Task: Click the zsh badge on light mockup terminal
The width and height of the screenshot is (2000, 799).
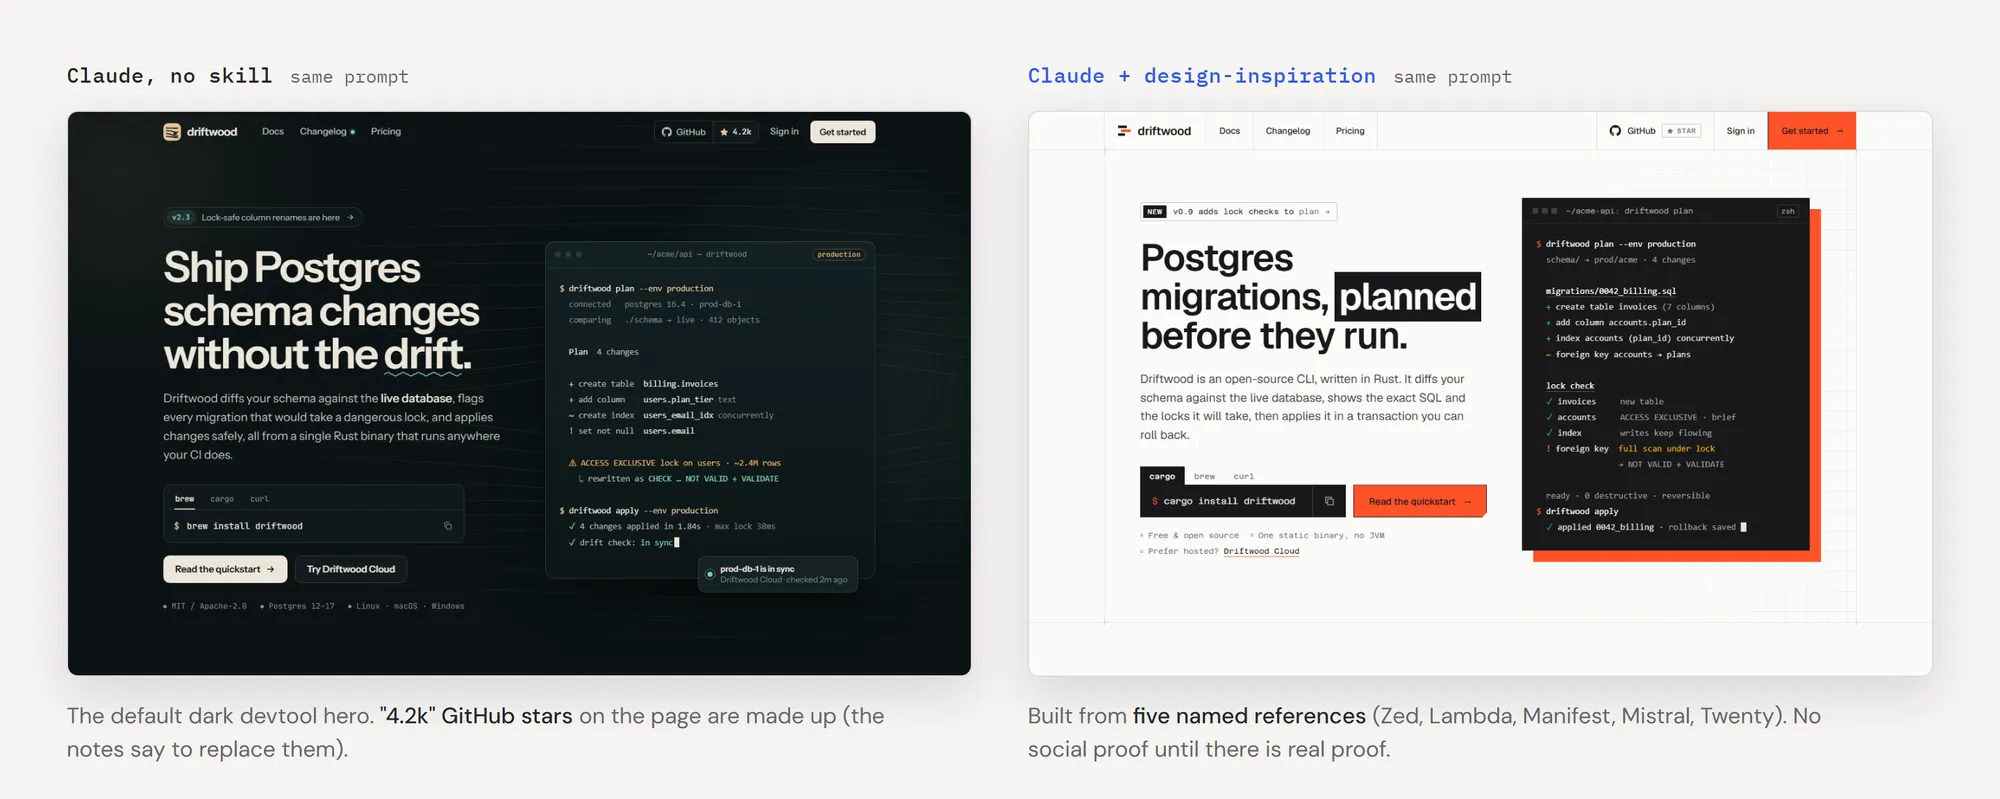Action: coord(1787,211)
